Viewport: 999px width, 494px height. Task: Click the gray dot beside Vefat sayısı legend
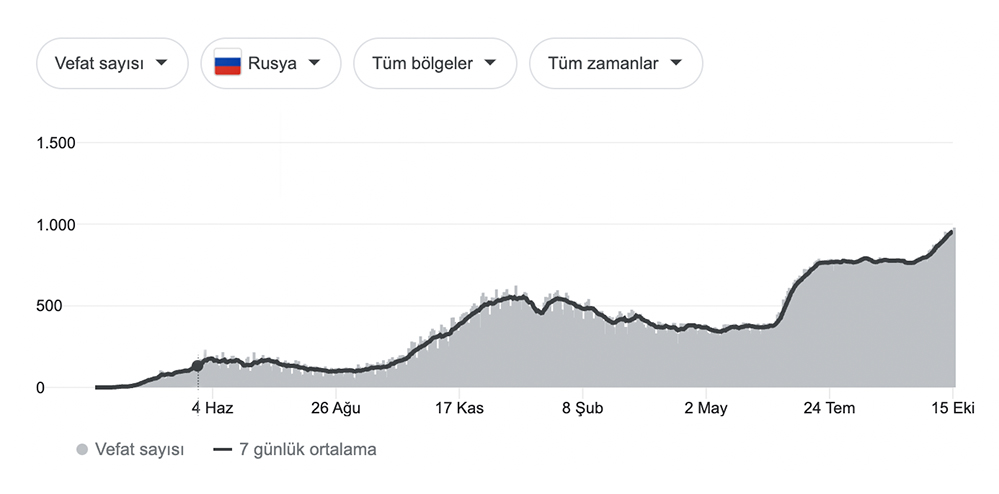[x=82, y=450]
